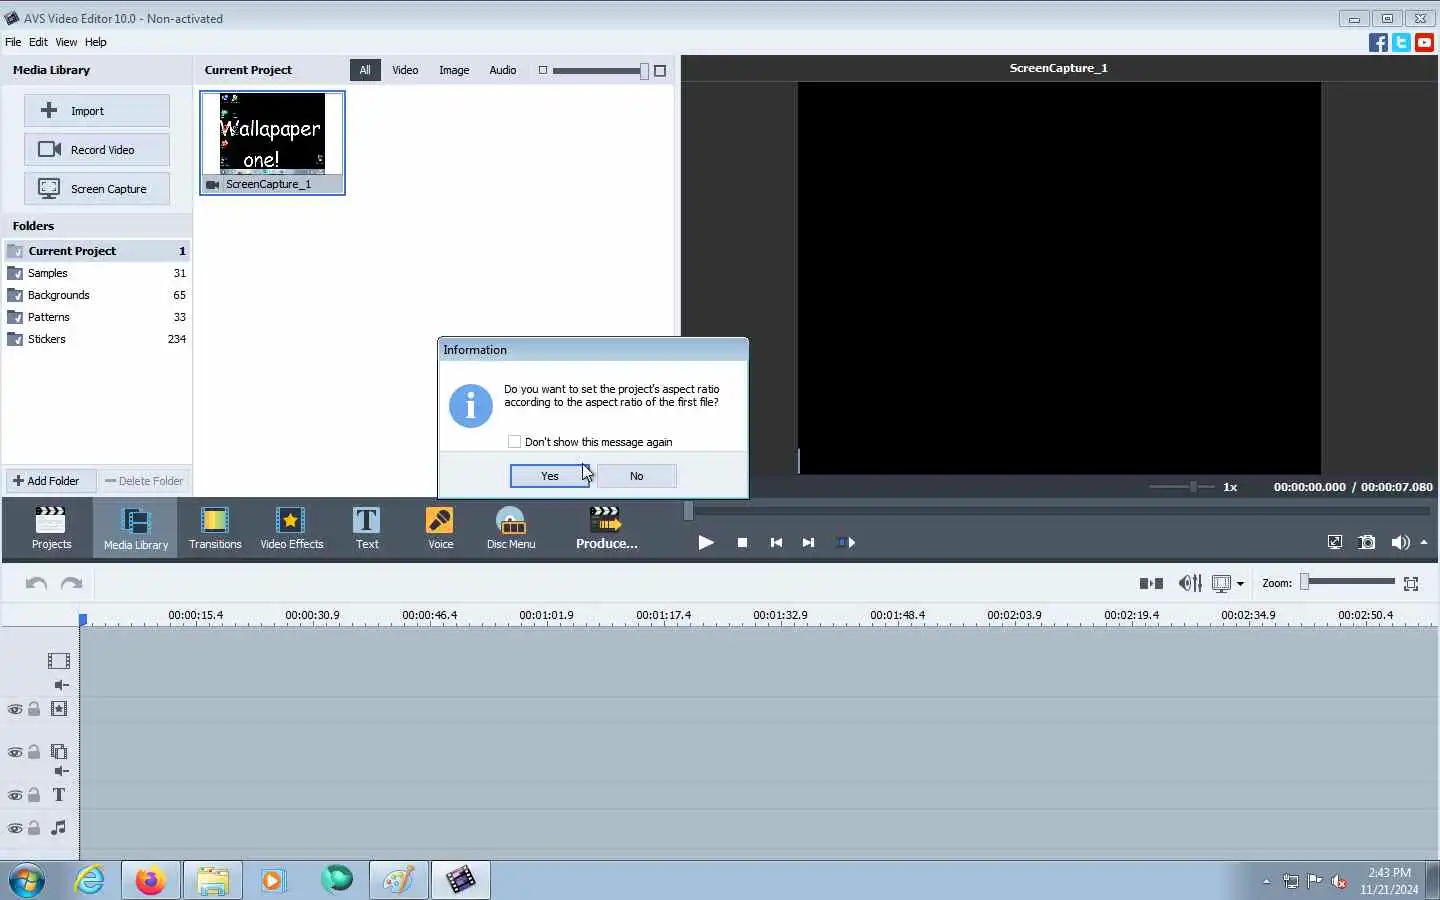Click the full screen preview icon
The height and width of the screenshot is (900, 1440).
pyautogui.click(x=1334, y=542)
